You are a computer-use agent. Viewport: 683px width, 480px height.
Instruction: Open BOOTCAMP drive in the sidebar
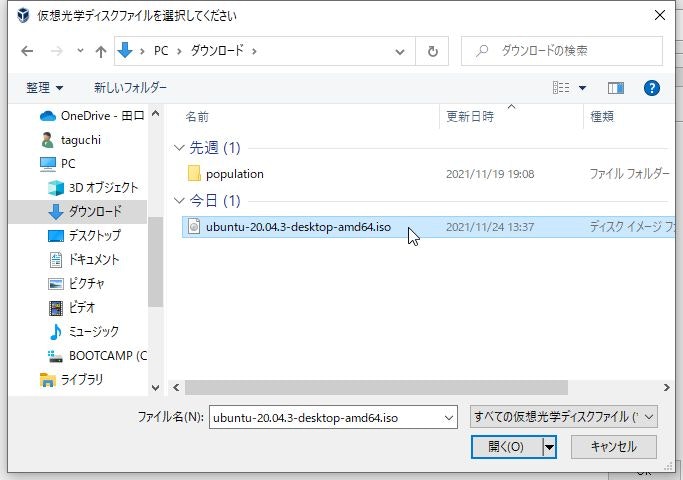[97, 356]
